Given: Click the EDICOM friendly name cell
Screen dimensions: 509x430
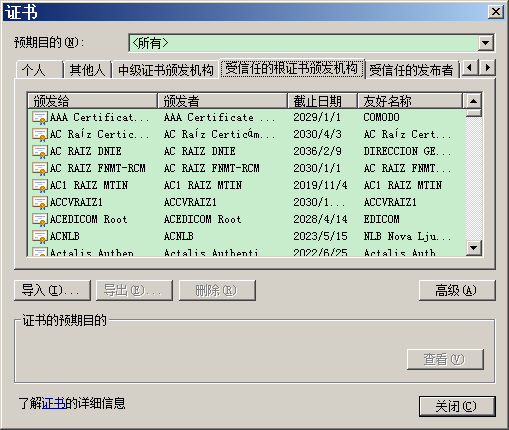Looking at the screenshot, I should pyautogui.click(x=381, y=220).
